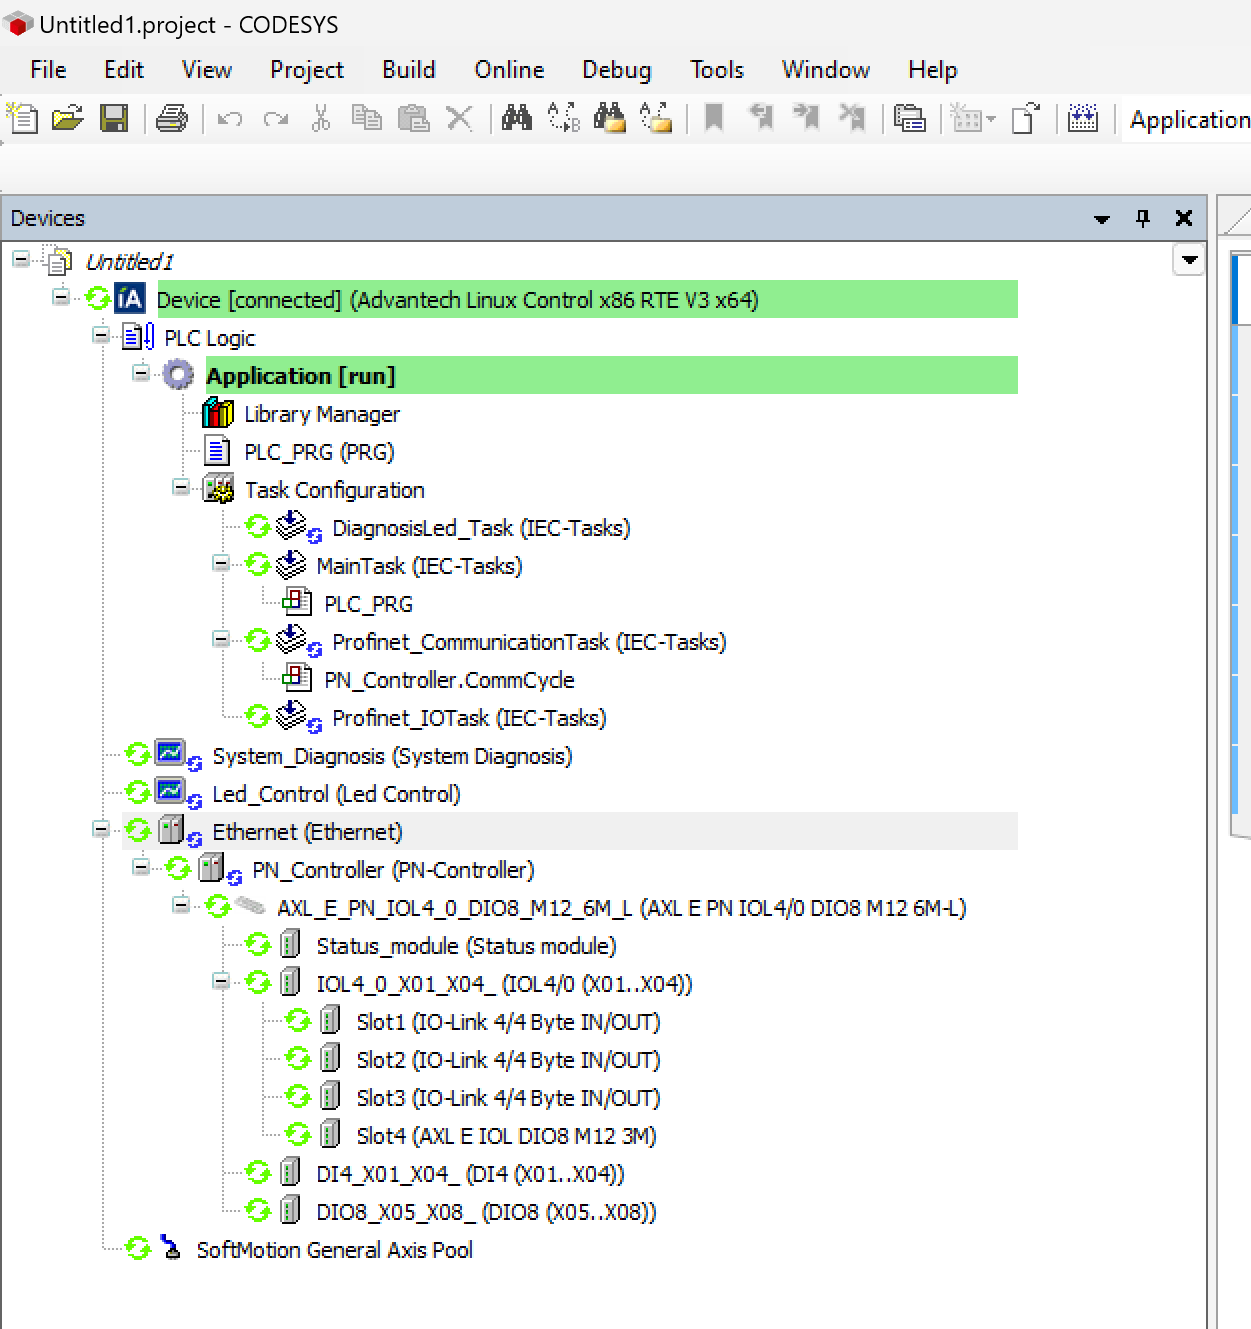Click the New file toolbar icon
This screenshot has width=1251, height=1329.
pyautogui.click(x=22, y=119)
